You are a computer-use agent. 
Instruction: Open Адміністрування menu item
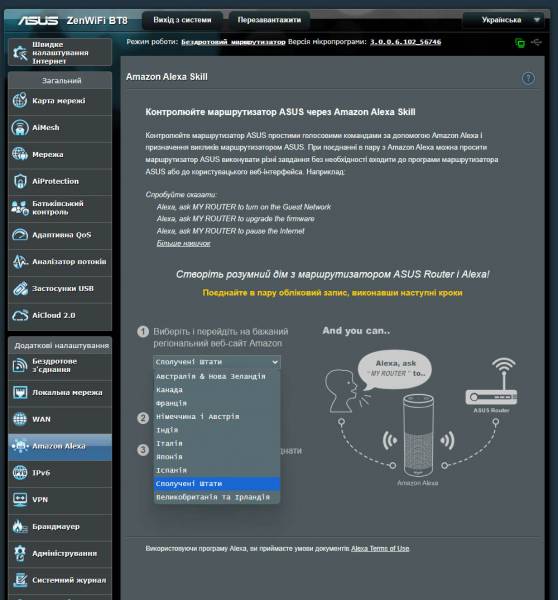tap(60, 553)
